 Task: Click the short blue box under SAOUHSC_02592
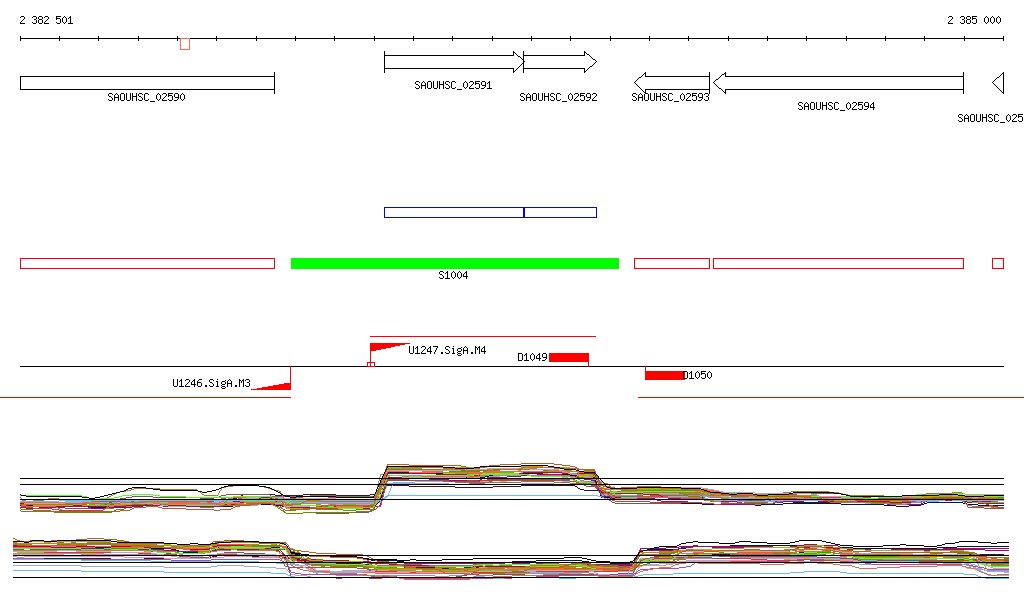coord(560,212)
